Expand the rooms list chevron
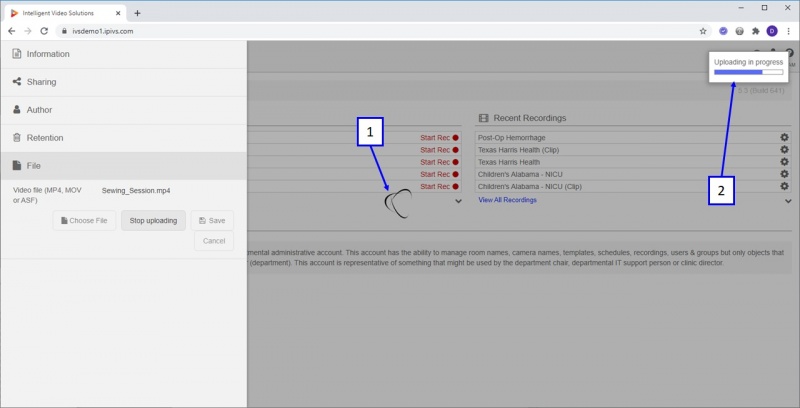 click(458, 201)
